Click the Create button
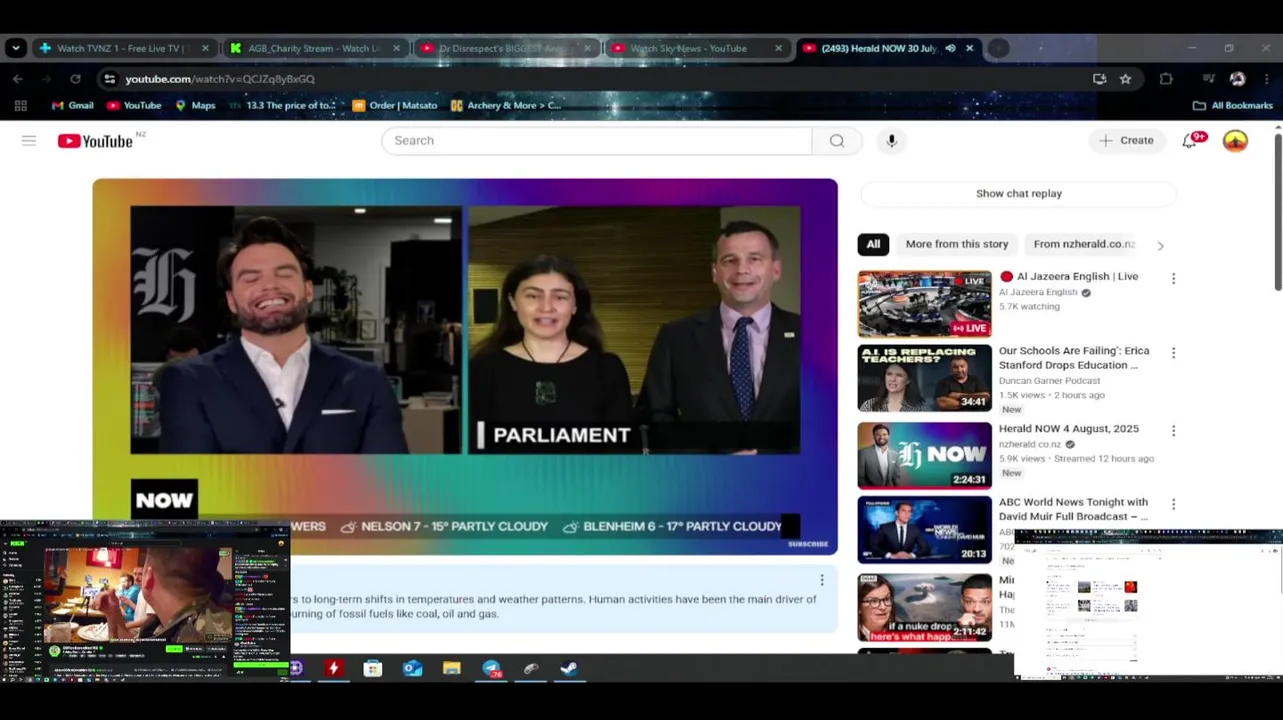 tap(1126, 141)
